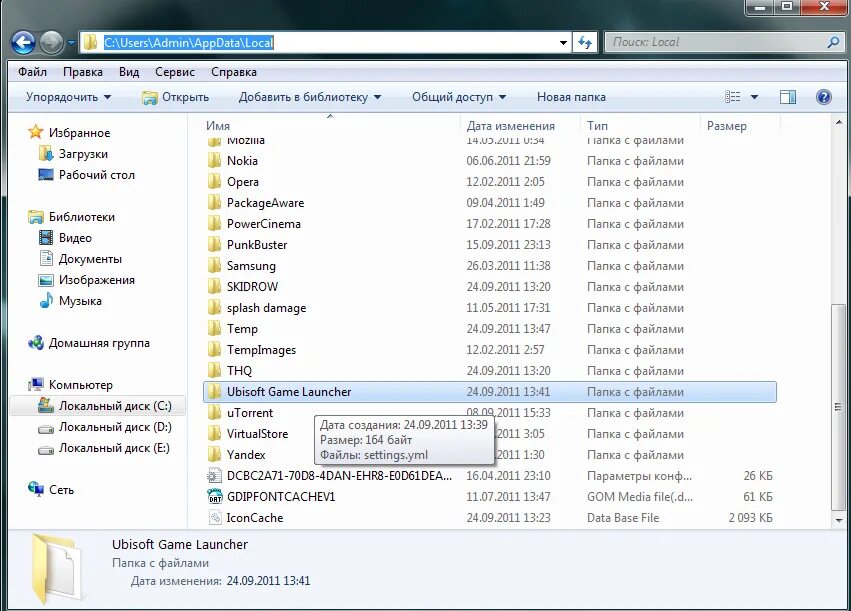Click the folder icon in the address bar
This screenshot has width=851, height=611.
(91, 42)
